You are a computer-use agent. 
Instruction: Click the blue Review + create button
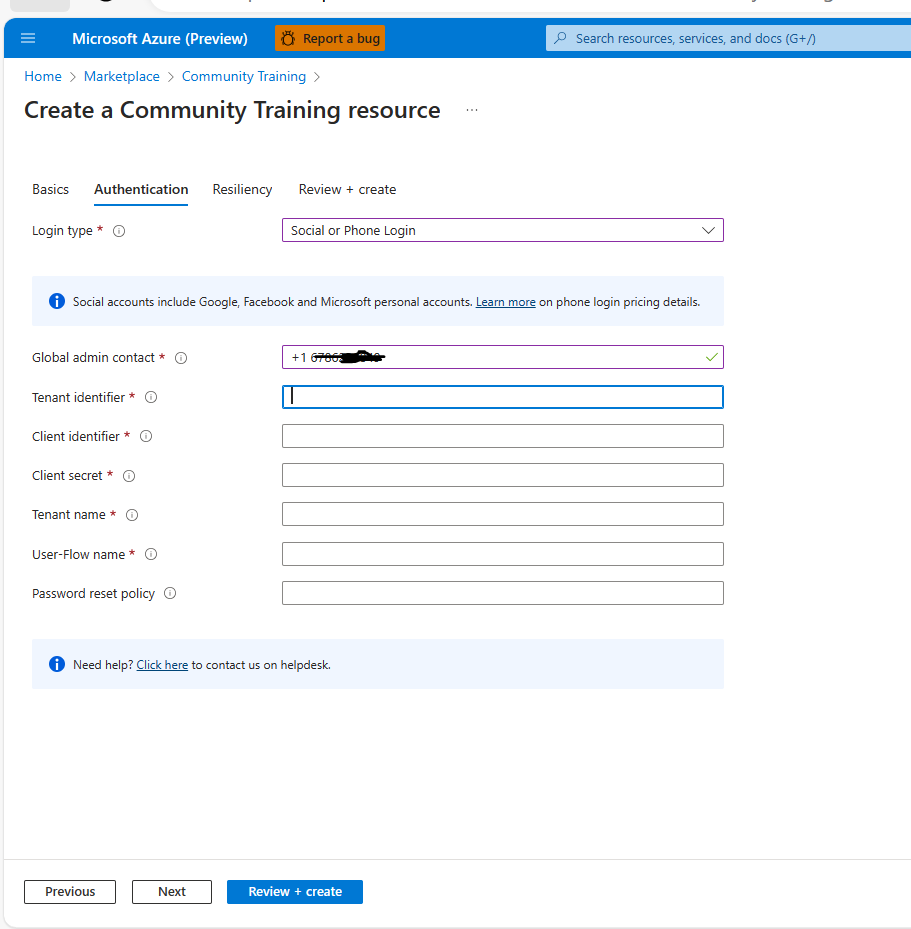(x=295, y=892)
